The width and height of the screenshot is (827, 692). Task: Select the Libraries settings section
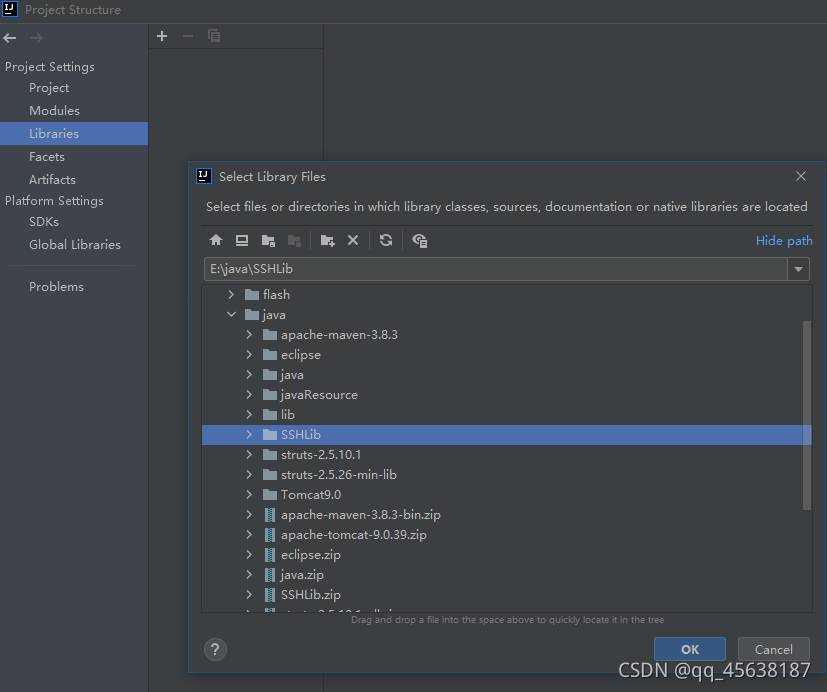[74, 133]
